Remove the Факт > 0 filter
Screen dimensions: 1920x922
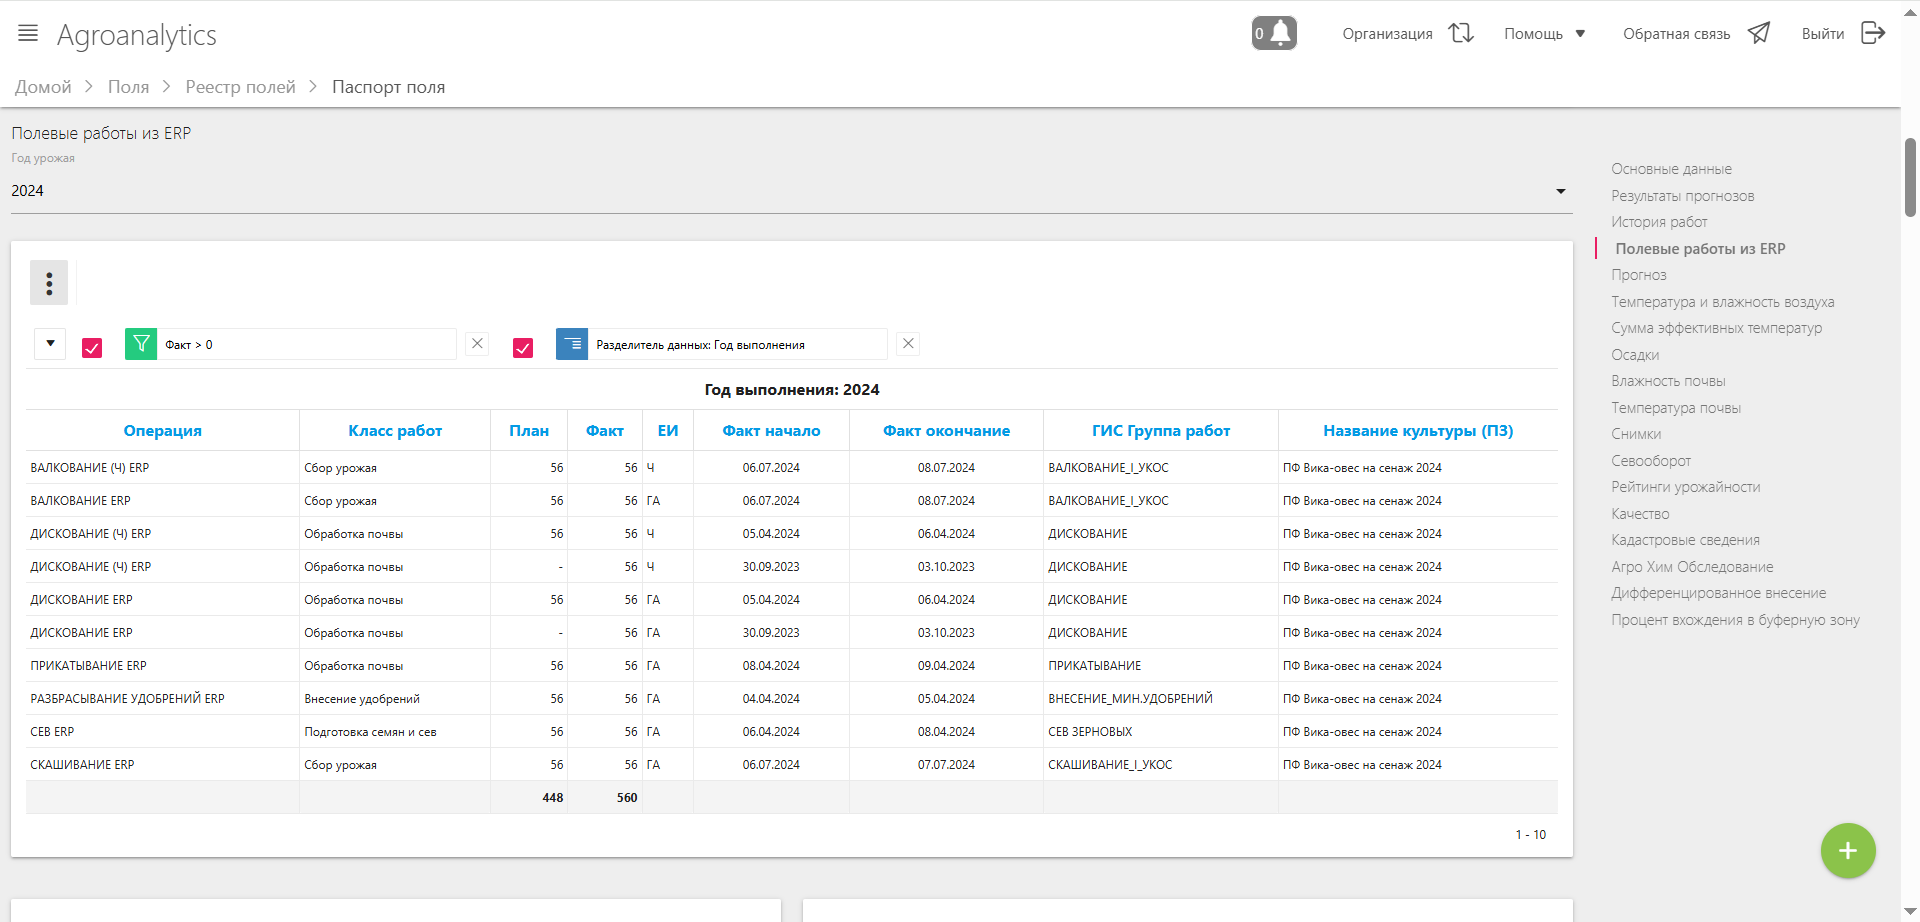pos(477,344)
